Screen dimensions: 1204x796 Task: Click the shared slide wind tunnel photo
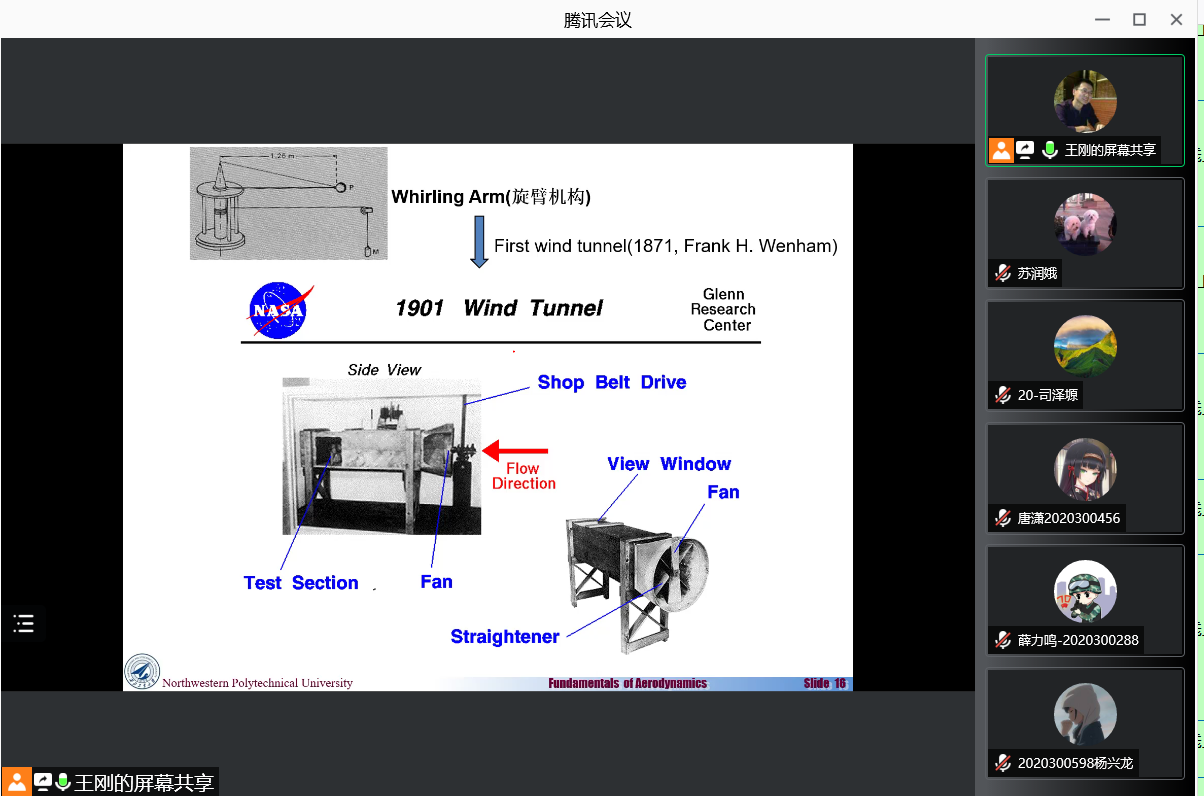381,456
